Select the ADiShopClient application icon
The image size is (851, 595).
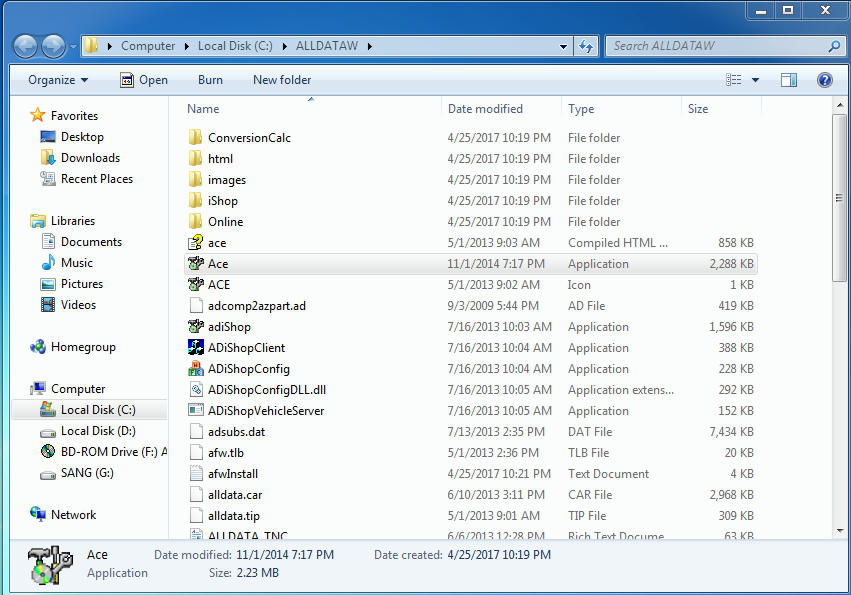point(195,347)
